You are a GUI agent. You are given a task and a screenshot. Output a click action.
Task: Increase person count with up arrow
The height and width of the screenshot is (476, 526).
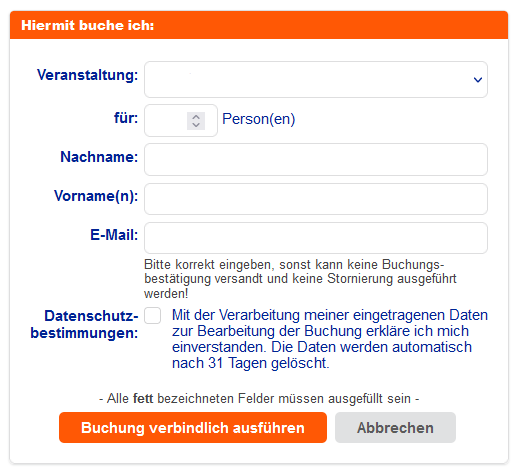[196, 117]
